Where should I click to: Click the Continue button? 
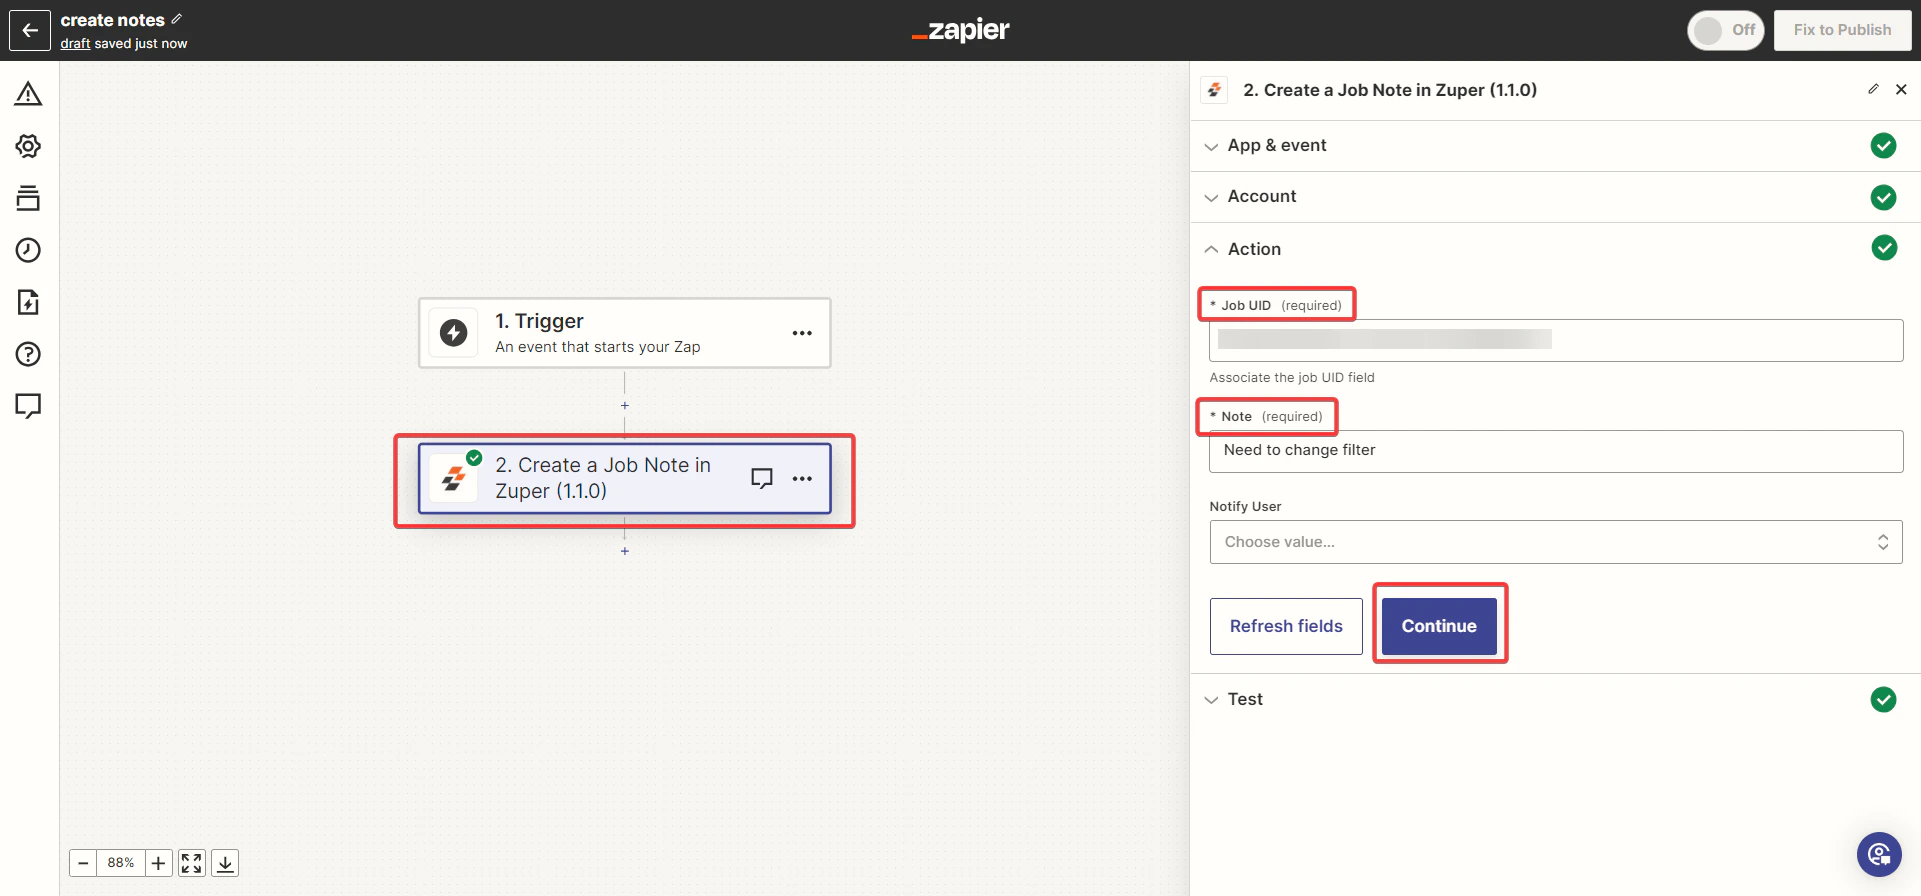click(1439, 626)
